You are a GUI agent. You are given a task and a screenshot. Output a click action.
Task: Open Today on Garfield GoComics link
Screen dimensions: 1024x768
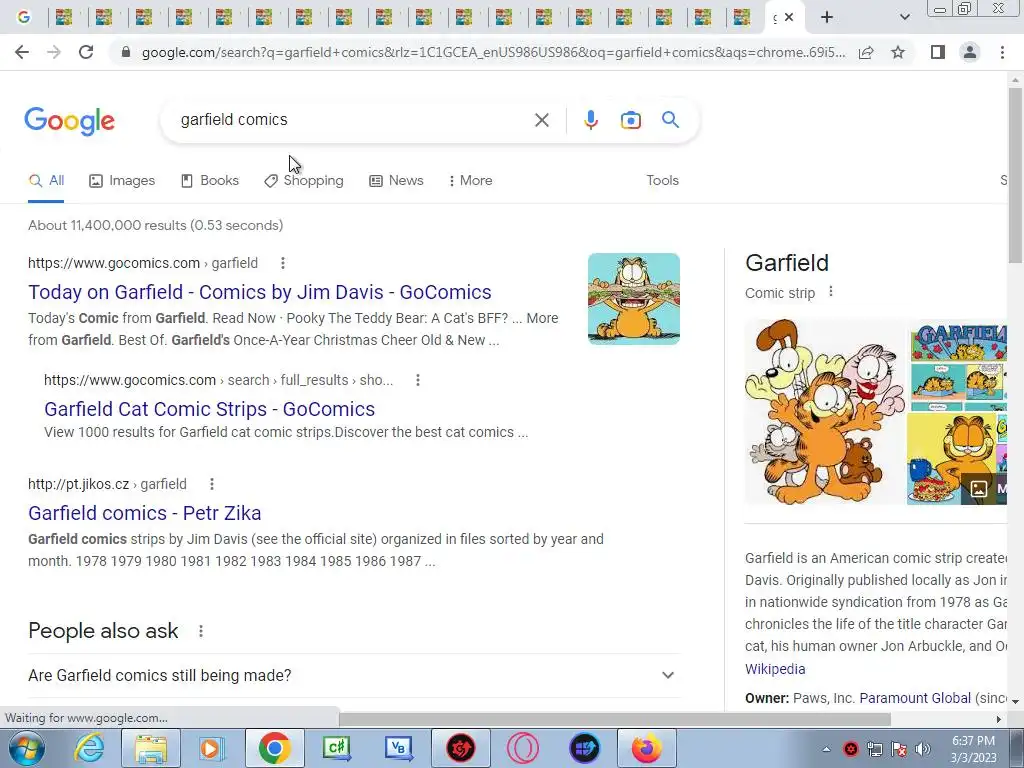click(260, 292)
